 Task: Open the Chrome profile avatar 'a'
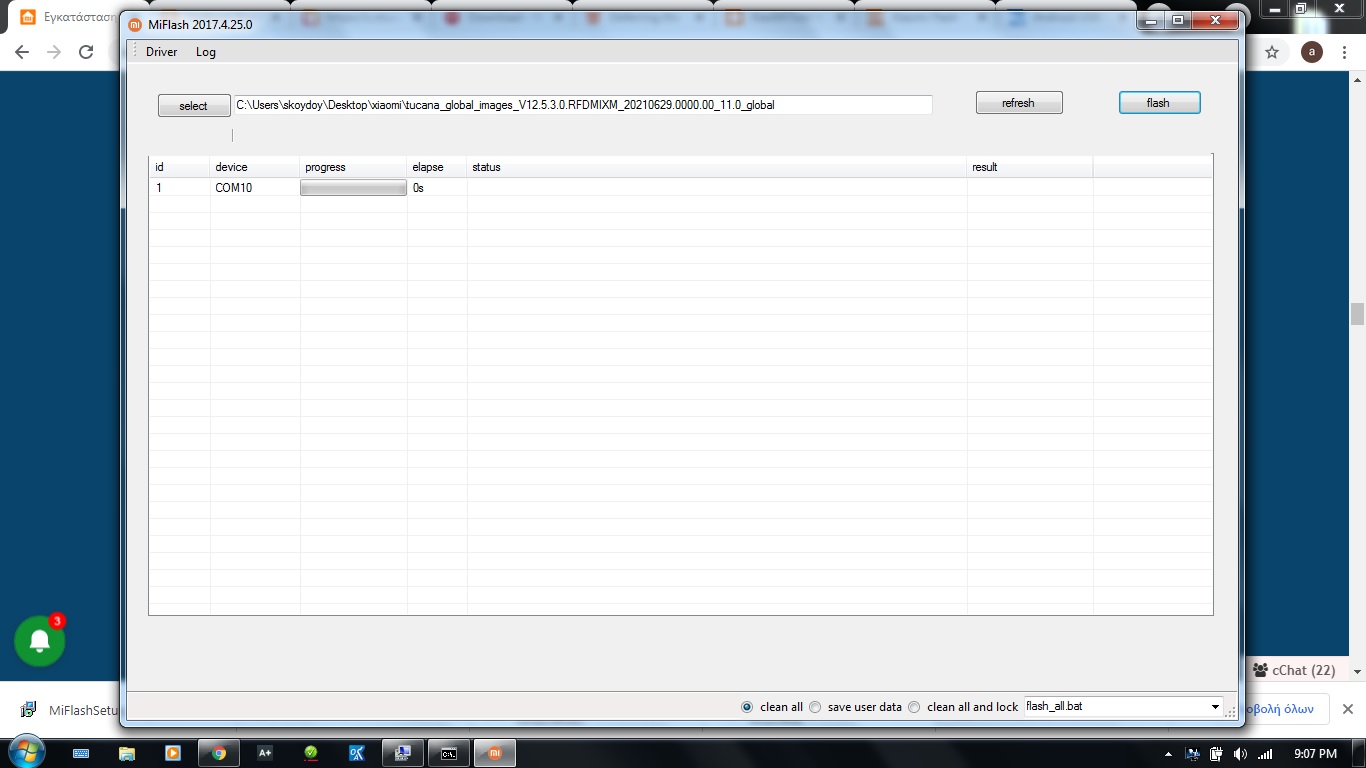pos(1312,52)
